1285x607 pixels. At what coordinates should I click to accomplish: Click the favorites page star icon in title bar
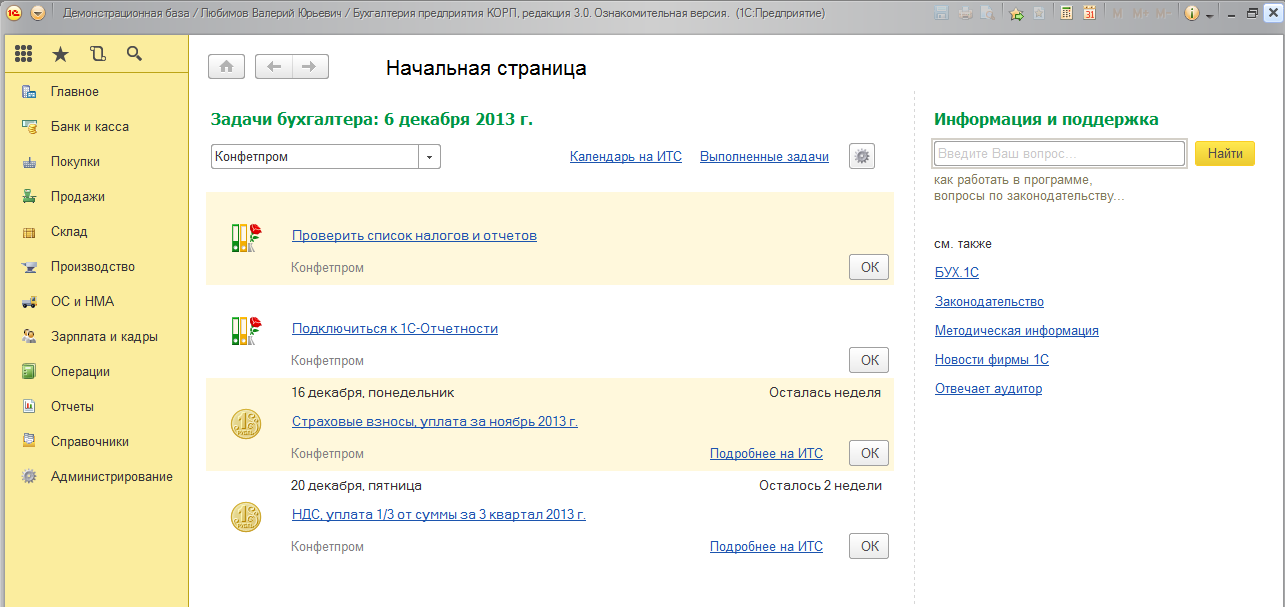click(x=1040, y=13)
